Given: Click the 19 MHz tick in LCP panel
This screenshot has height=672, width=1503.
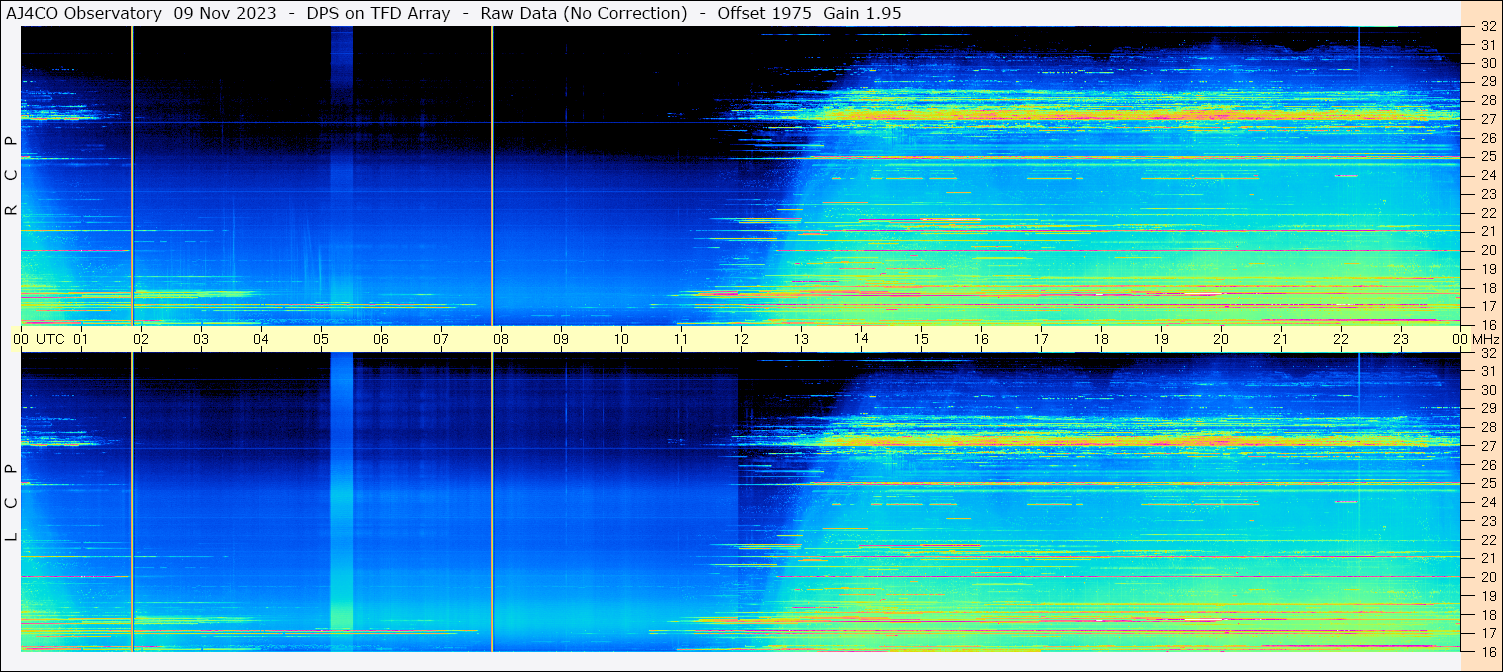Looking at the screenshot, I should (x=1487, y=596).
